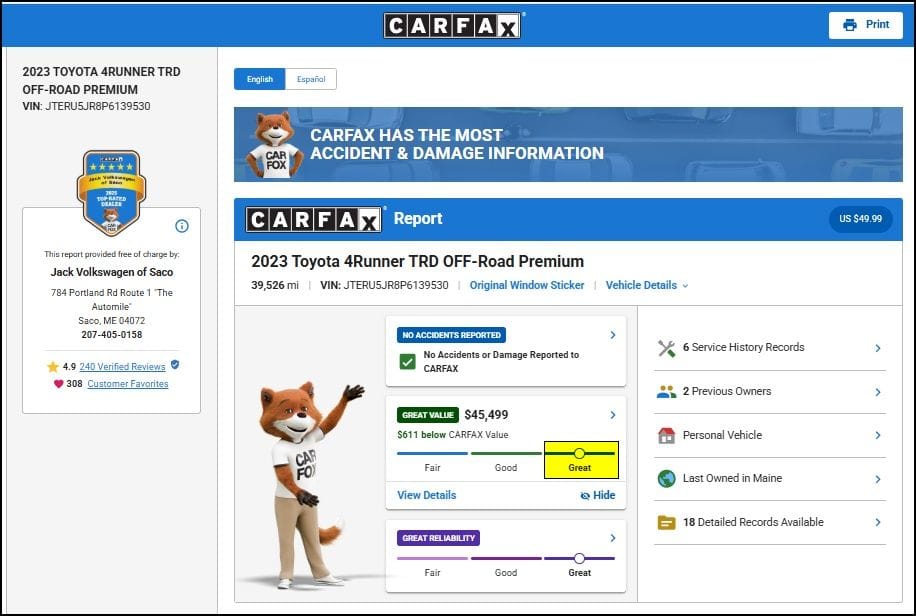Image resolution: width=916 pixels, height=616 pixels.
Task: Open 6 Service History Records chevron
Action: click(x=877, y=348)
